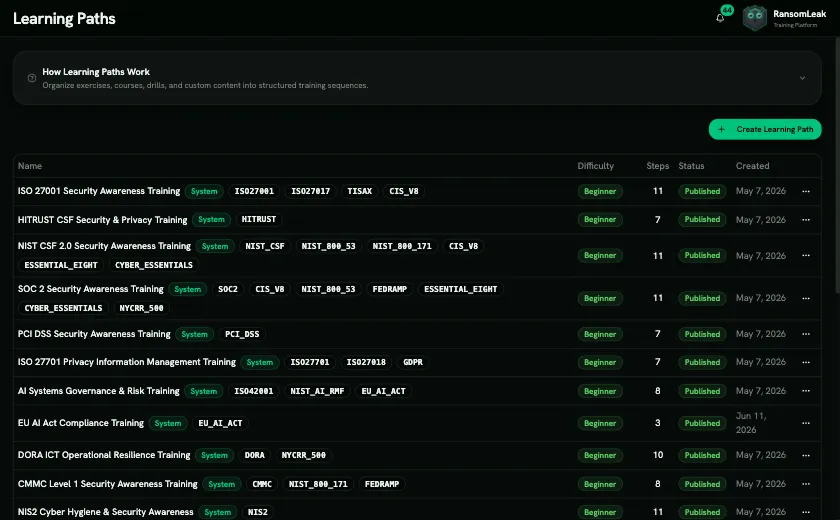Click the ISO27017 framework tag
The height and width of the screenshot is (520, 840).
(x=311, y=191)
